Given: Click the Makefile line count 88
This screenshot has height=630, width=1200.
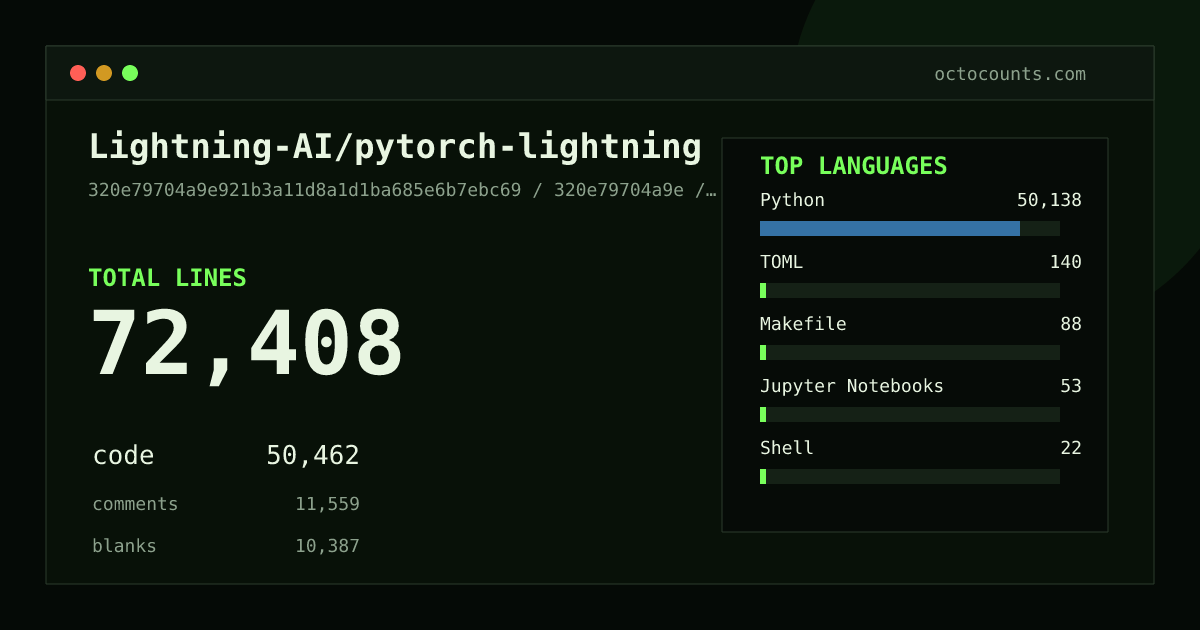Looking at the screenshot, I should pos(1071,324).
